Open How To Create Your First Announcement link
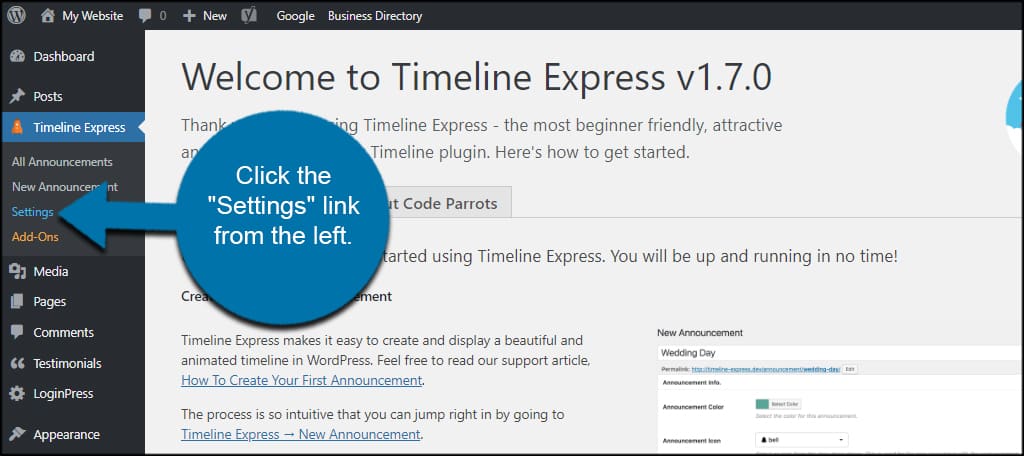Viewport: 1024px width, 456px height. (x=302, y=380)
